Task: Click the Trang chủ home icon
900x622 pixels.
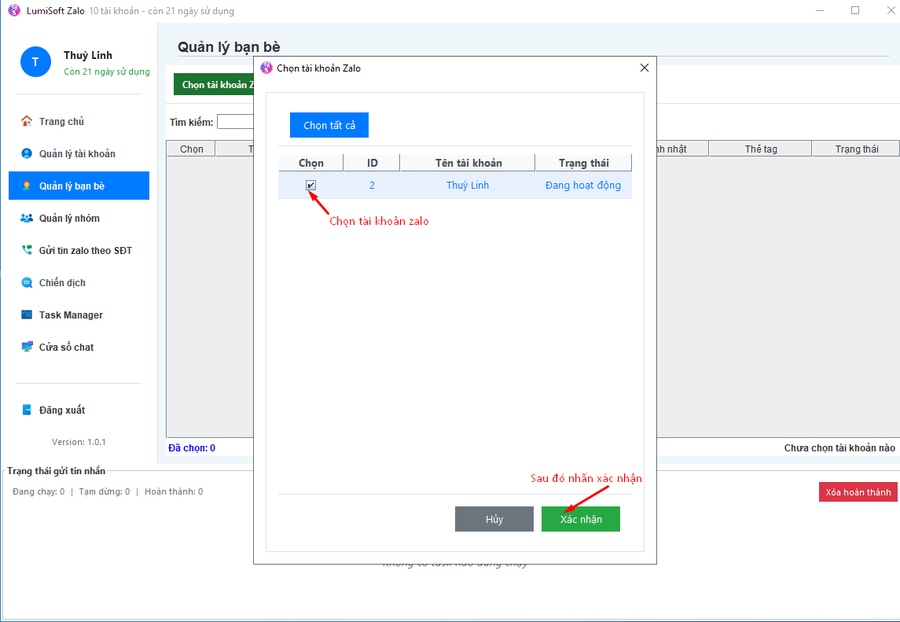Action: [27, 121]
